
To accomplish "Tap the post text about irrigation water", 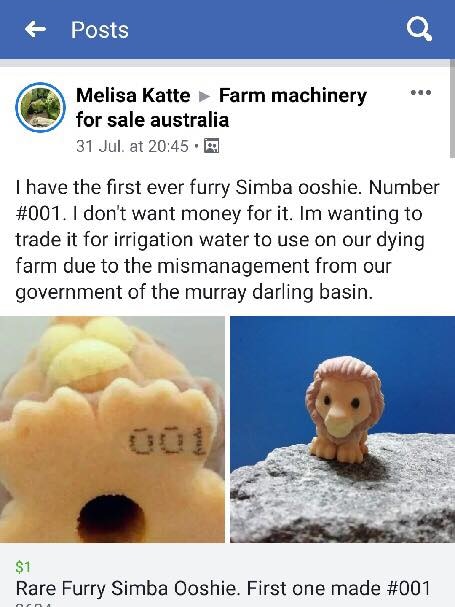I will click(x=227, y=240).
